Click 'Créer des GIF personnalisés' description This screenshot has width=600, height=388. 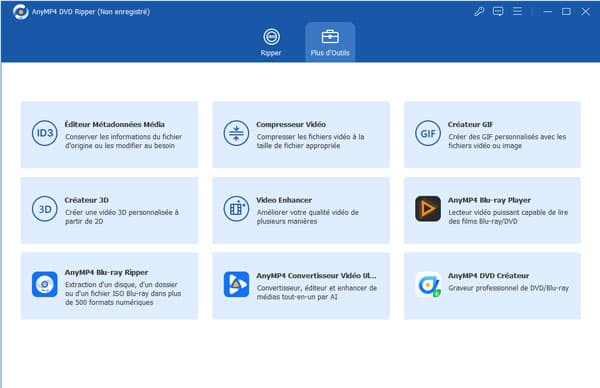pos(507,141)
